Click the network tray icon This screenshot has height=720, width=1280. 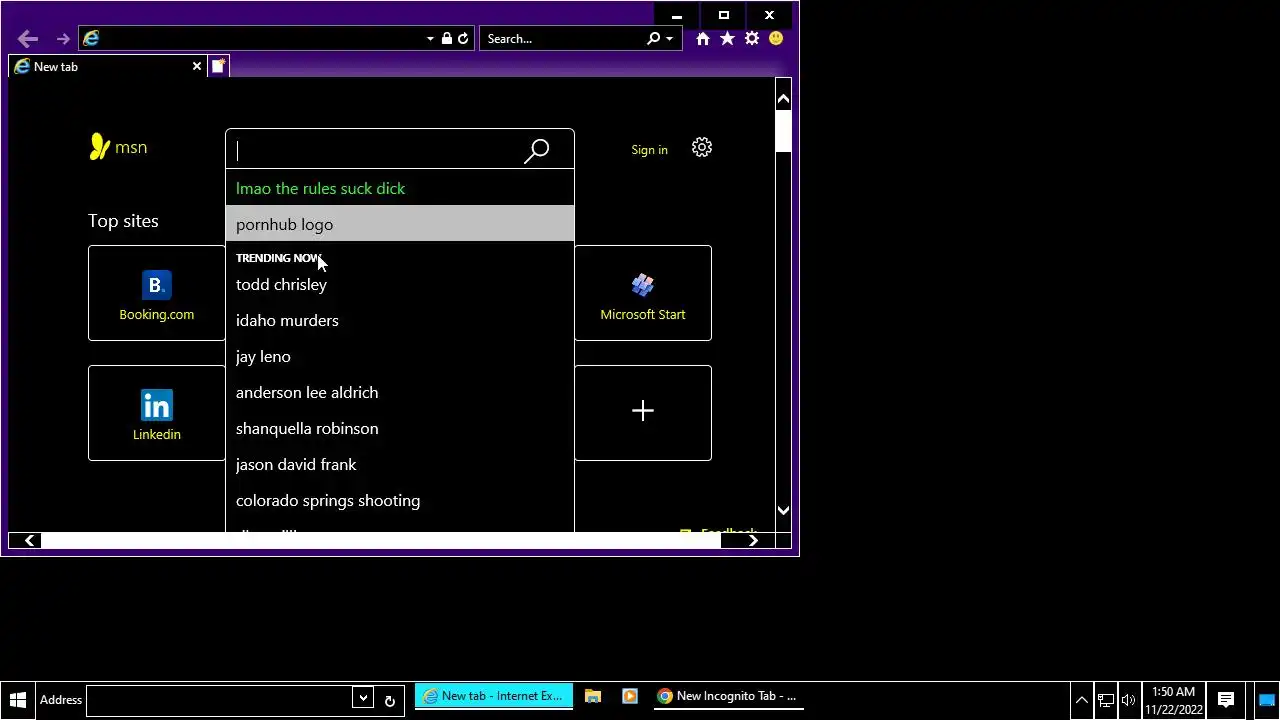[1106, 700]
